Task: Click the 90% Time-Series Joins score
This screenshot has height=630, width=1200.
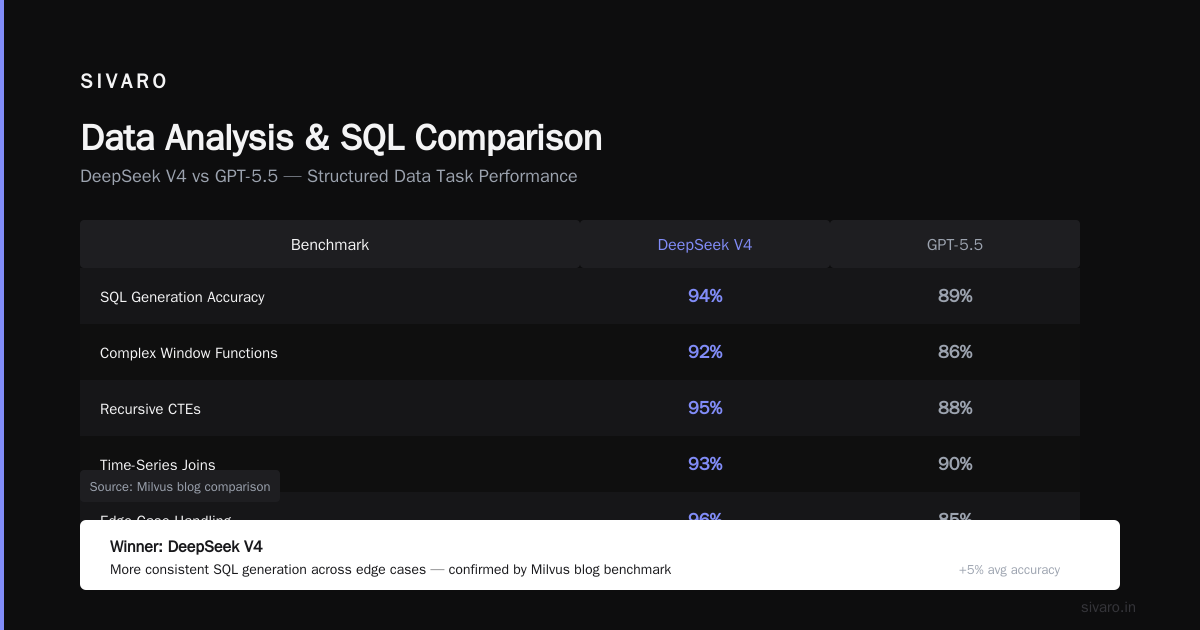Action: click(x=955, y=464)
